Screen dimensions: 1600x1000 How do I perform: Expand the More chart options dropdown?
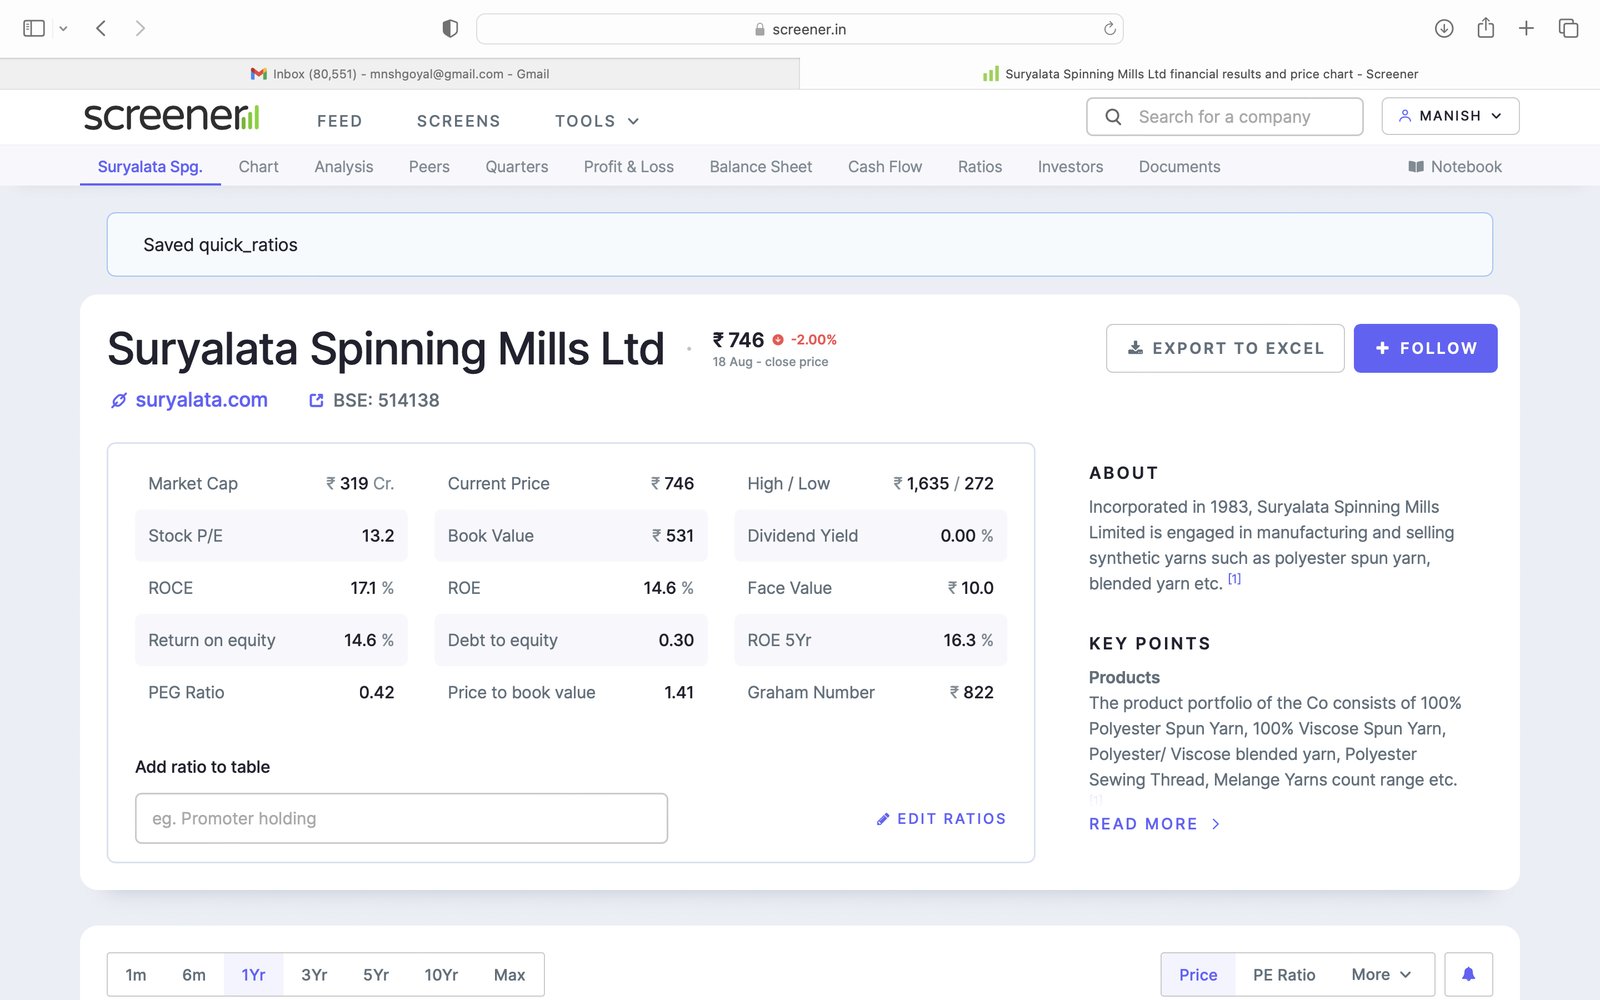pos(1381,975)
